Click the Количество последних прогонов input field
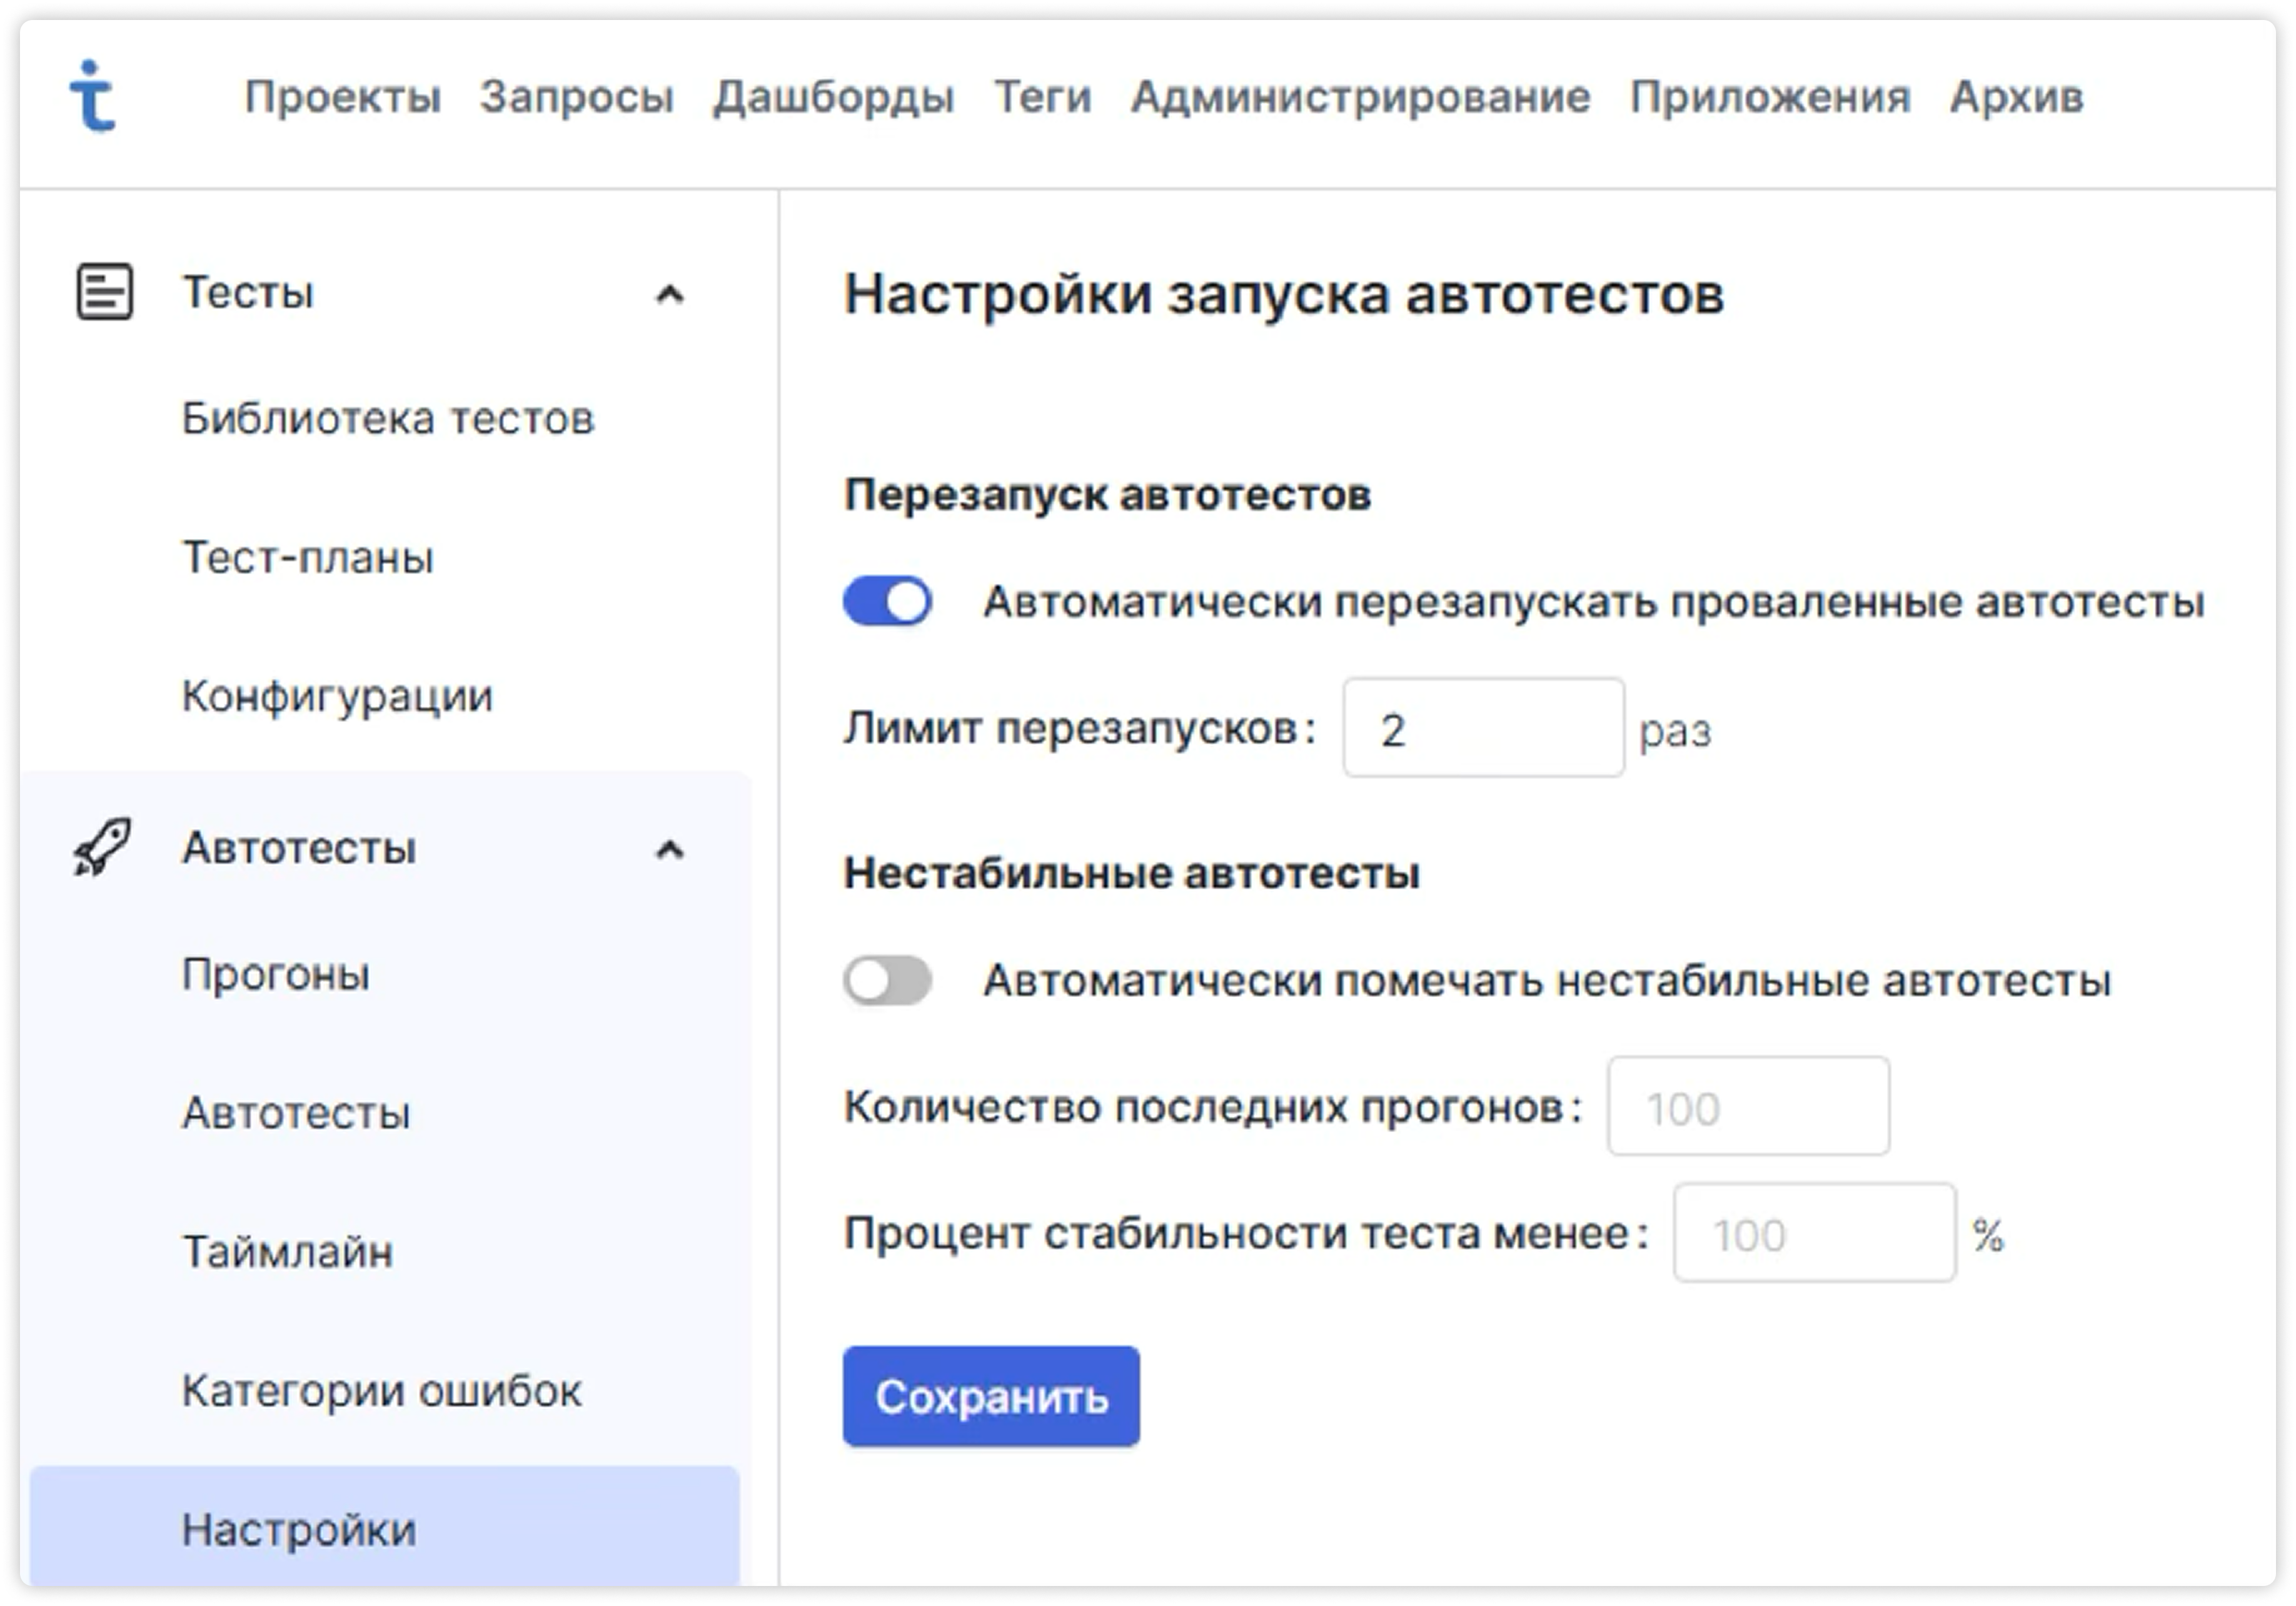Screen dimensions: 2296x1606 click(x=1748, y=1106)
